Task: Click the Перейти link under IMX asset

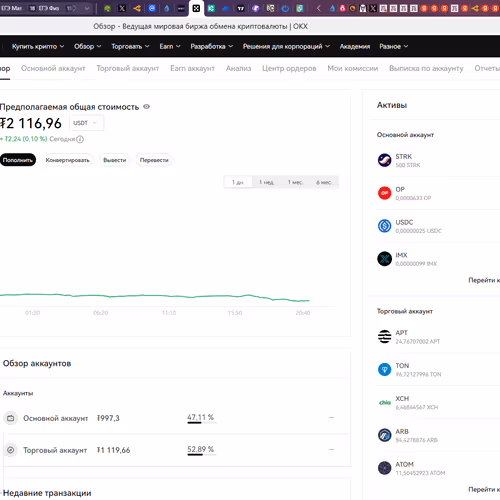Action: 484,280
